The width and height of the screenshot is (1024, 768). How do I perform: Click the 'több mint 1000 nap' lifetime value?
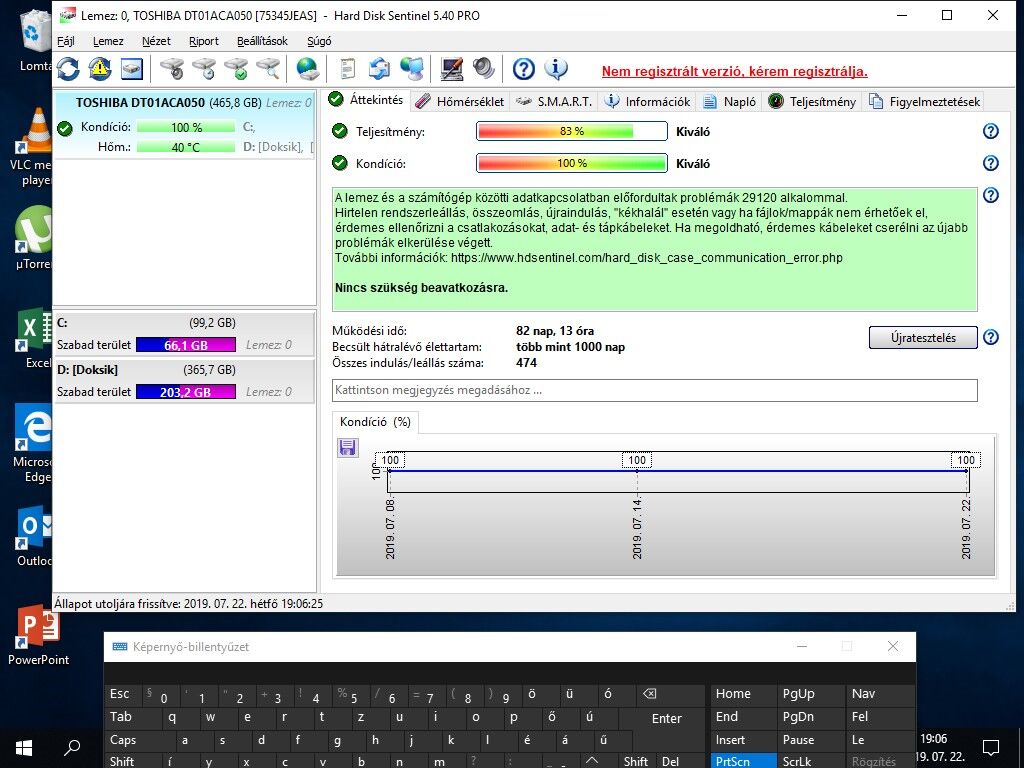point(570,347)
